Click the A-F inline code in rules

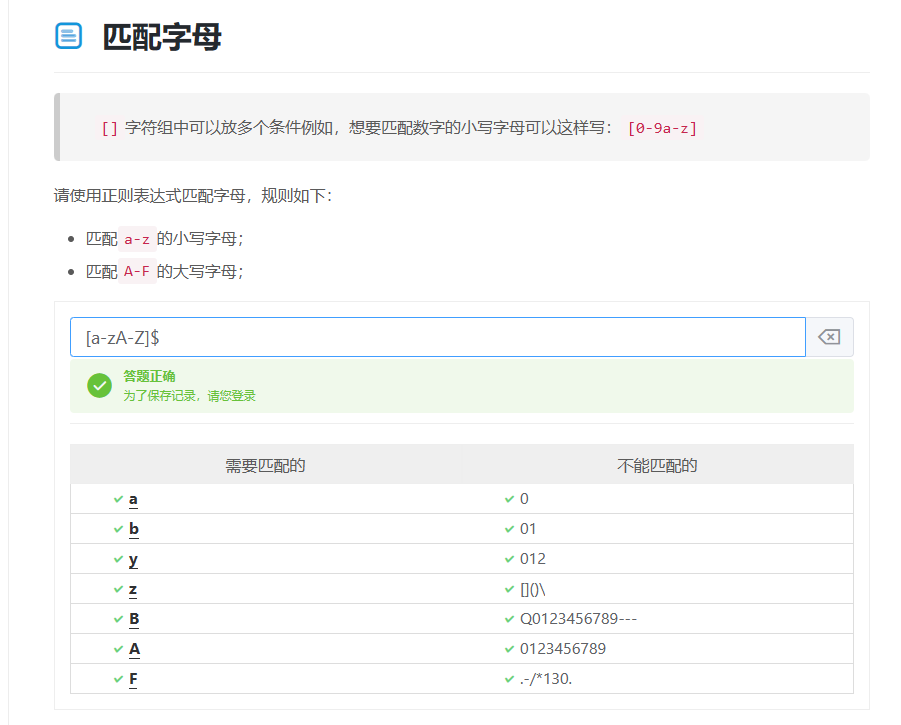[x=137, y=271]
